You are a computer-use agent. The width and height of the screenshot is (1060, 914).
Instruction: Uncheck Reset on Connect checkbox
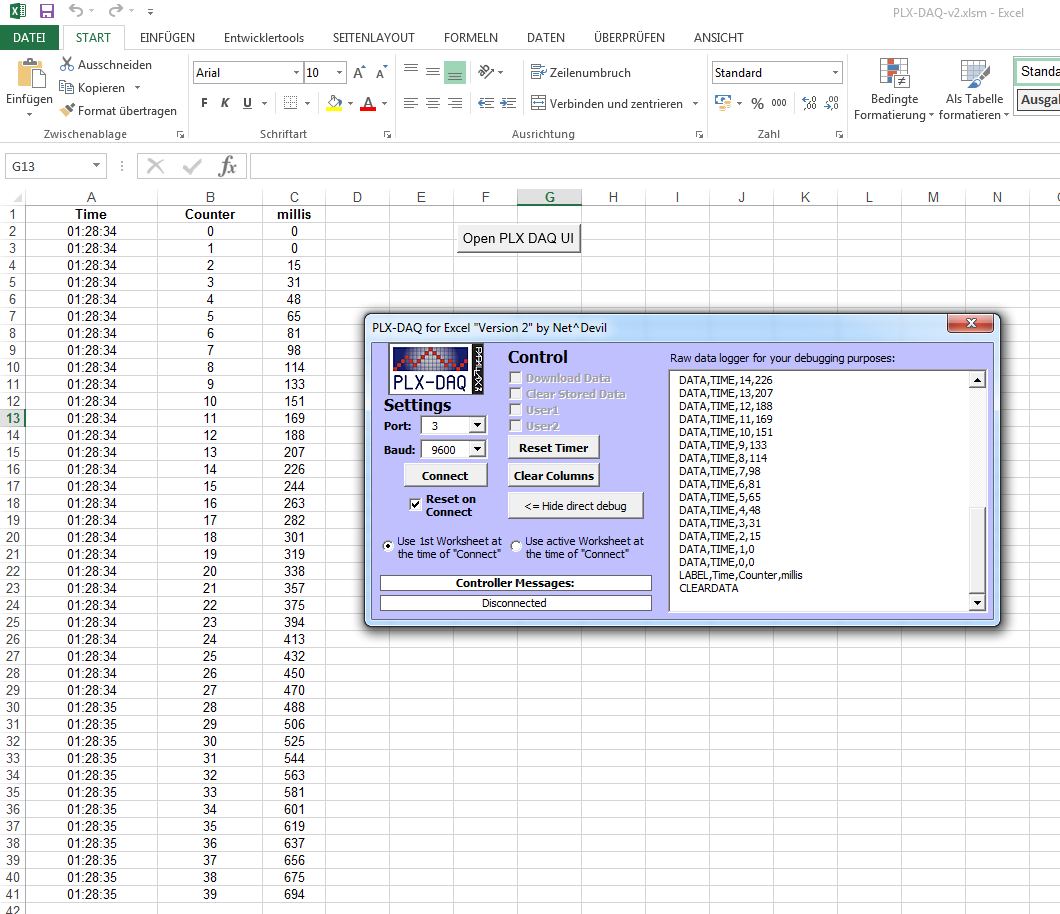coord(415,504)
